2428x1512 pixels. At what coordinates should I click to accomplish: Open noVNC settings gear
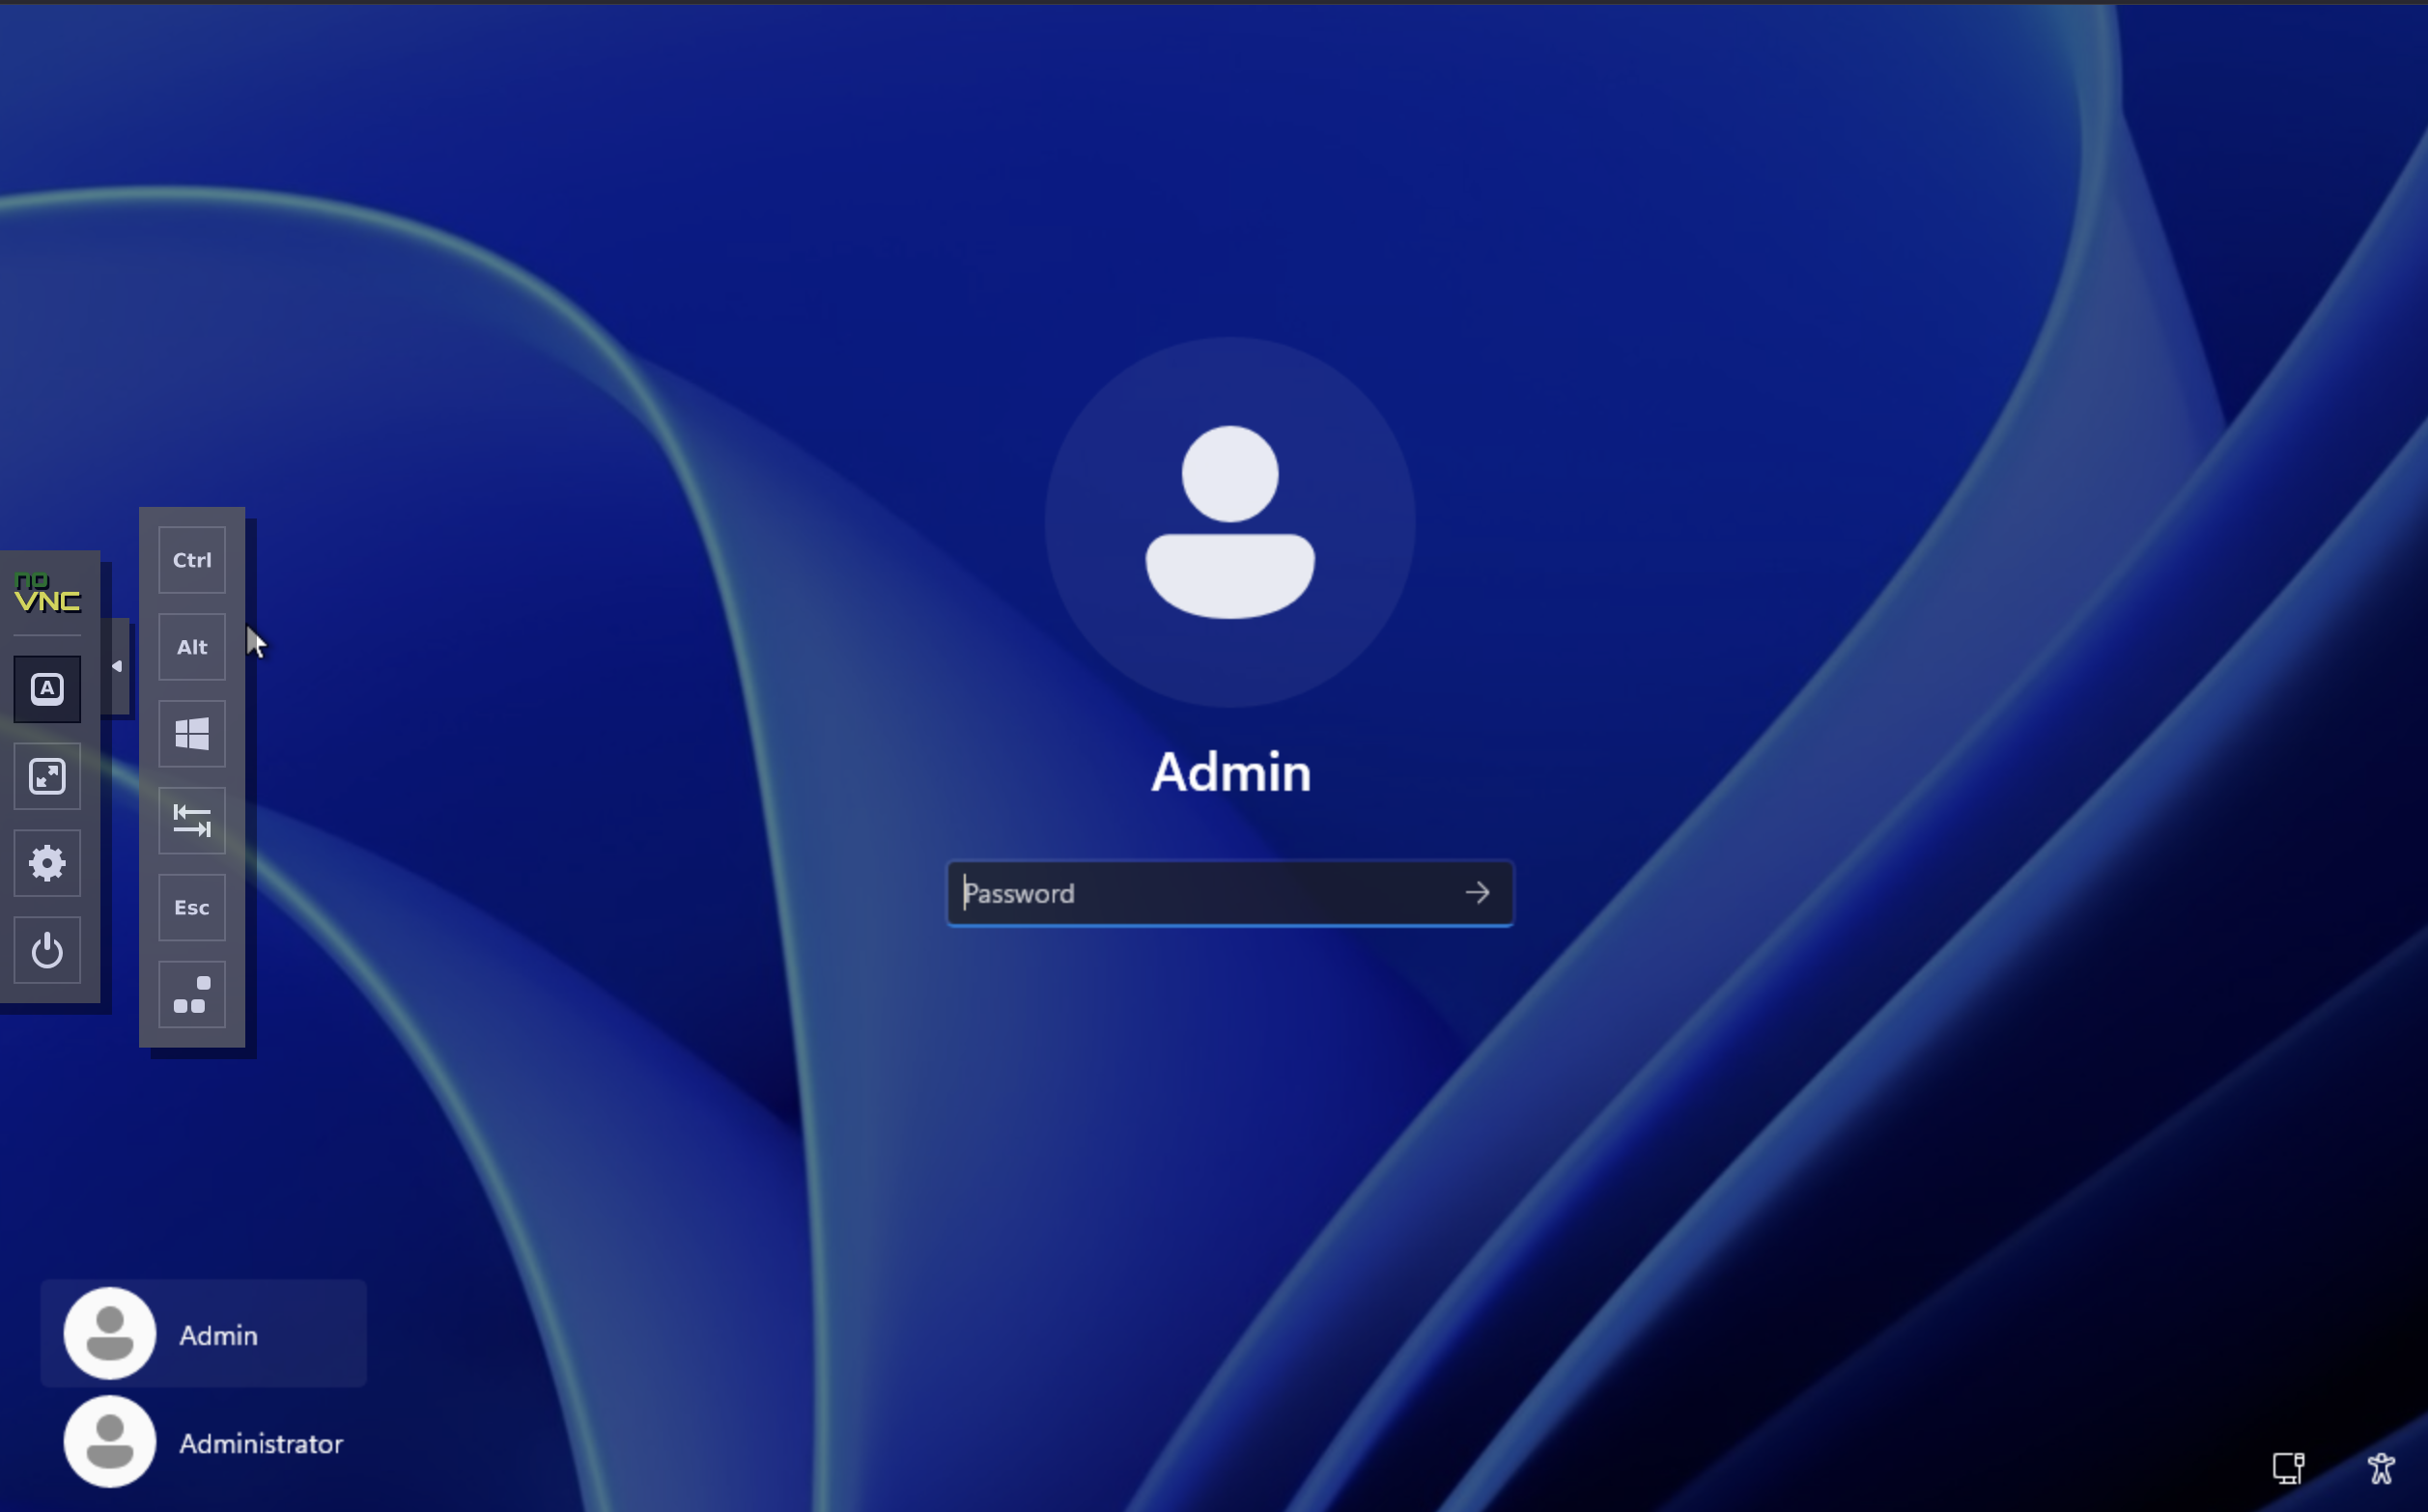coord(47,863)
